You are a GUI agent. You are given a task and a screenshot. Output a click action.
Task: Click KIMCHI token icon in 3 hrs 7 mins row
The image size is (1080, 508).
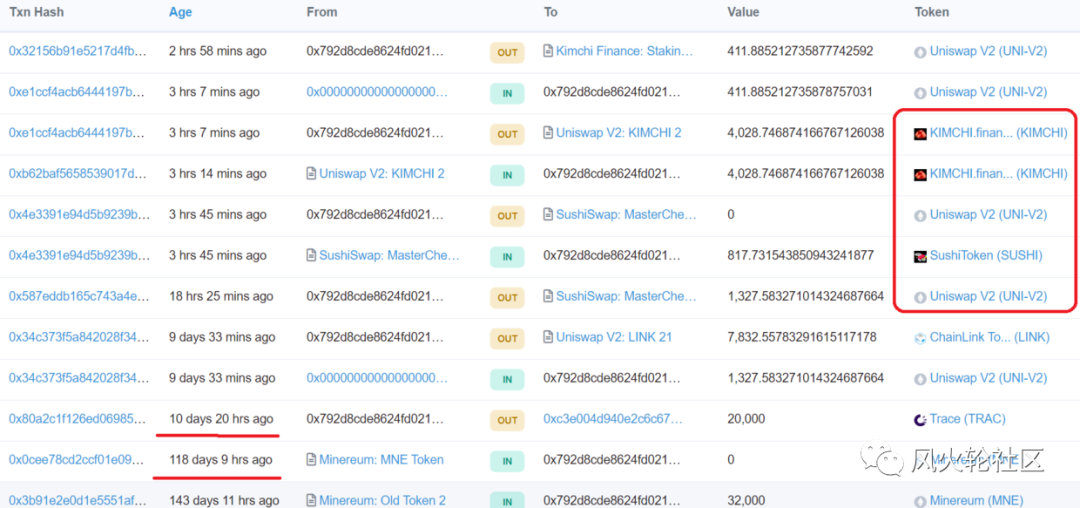[920, 134]
